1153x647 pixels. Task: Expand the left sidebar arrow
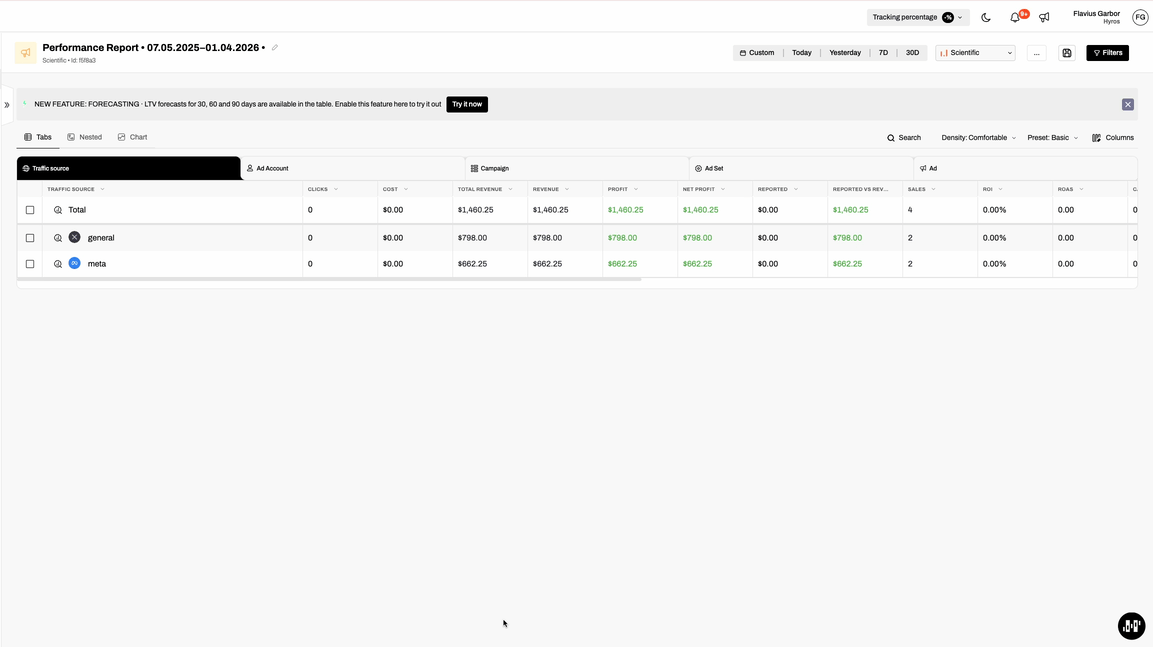point(7,104)
